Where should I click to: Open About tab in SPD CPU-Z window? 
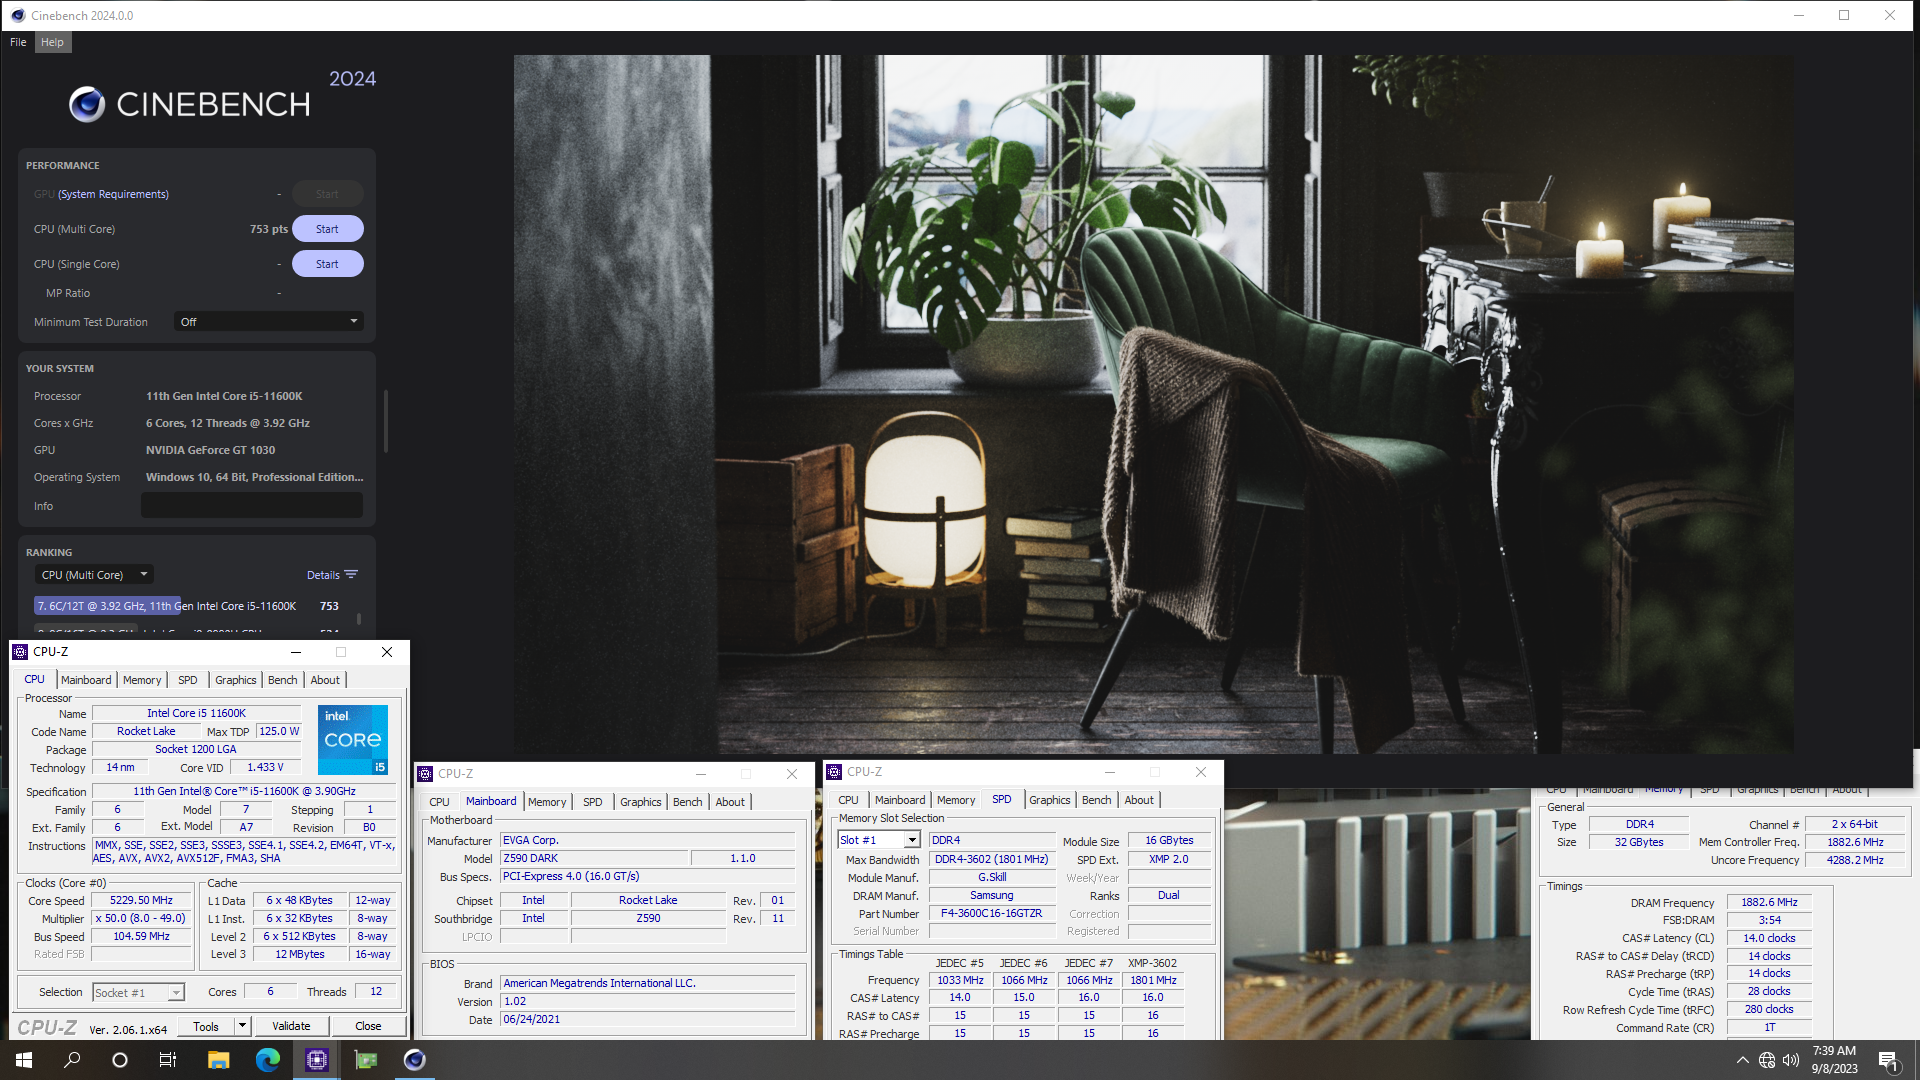click(1139, 800)
